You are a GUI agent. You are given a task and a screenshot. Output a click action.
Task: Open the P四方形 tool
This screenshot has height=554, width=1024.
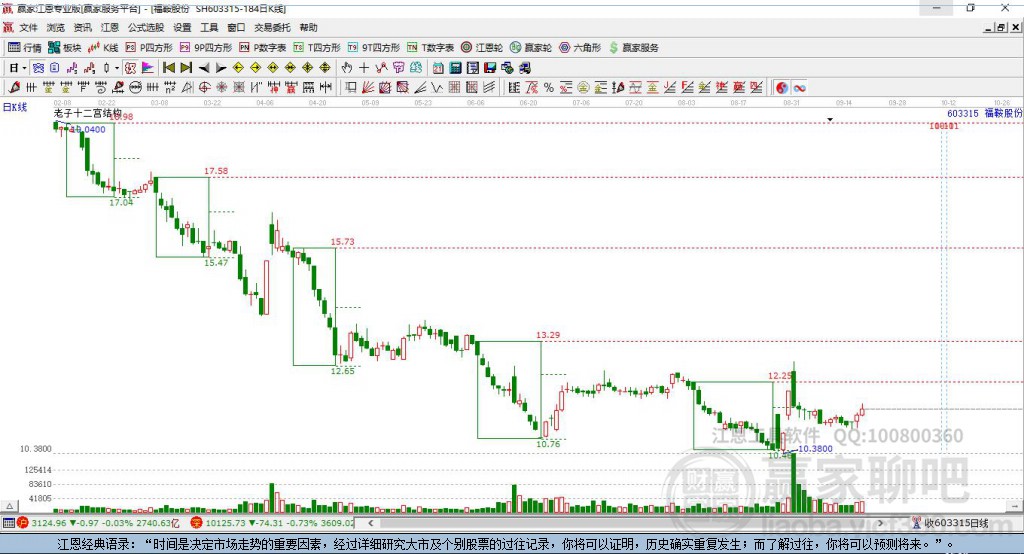click(149, 48)
